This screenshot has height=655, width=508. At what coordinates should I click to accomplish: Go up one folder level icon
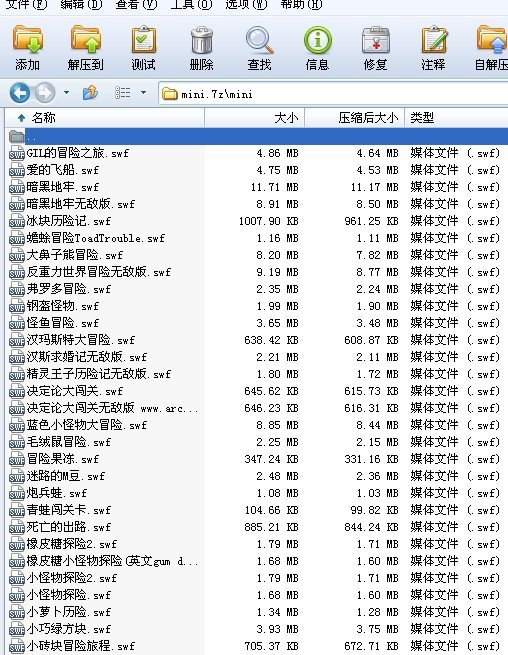coord(90,93)
